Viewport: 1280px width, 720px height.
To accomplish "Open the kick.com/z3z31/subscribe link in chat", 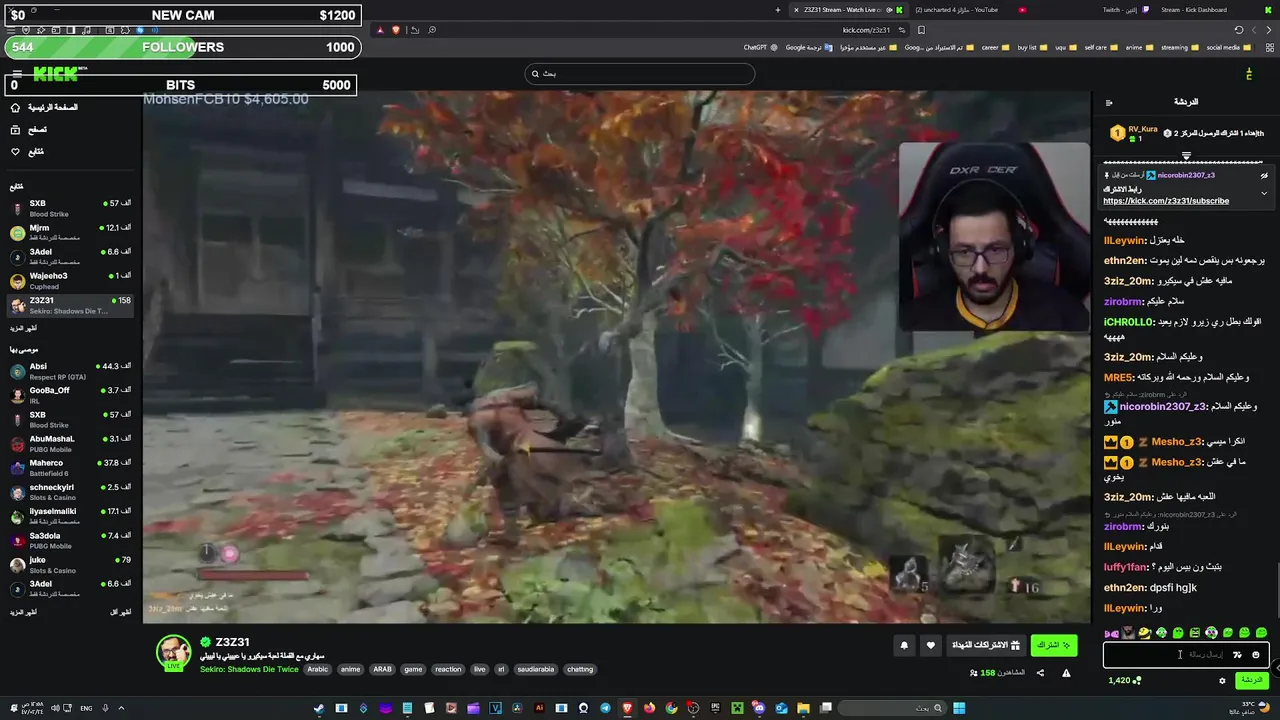I will [x=1166, y=201].
